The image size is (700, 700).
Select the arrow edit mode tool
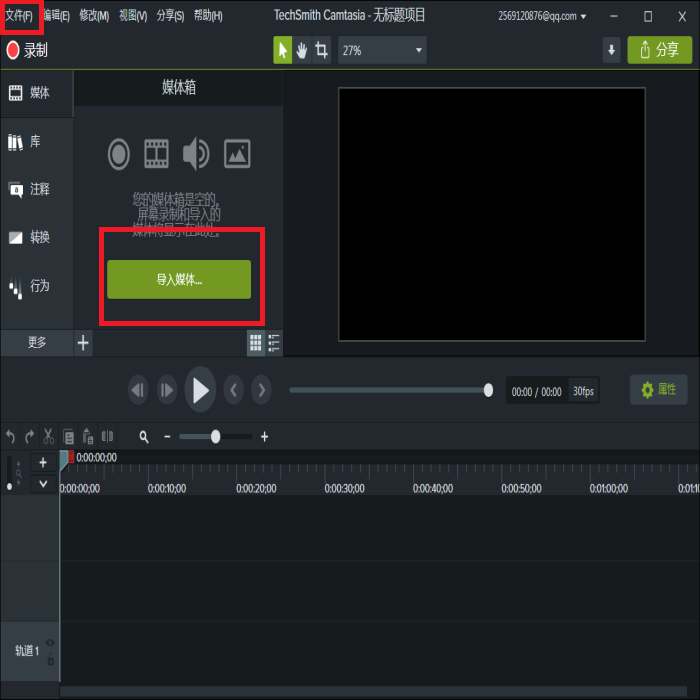(283, 50)
